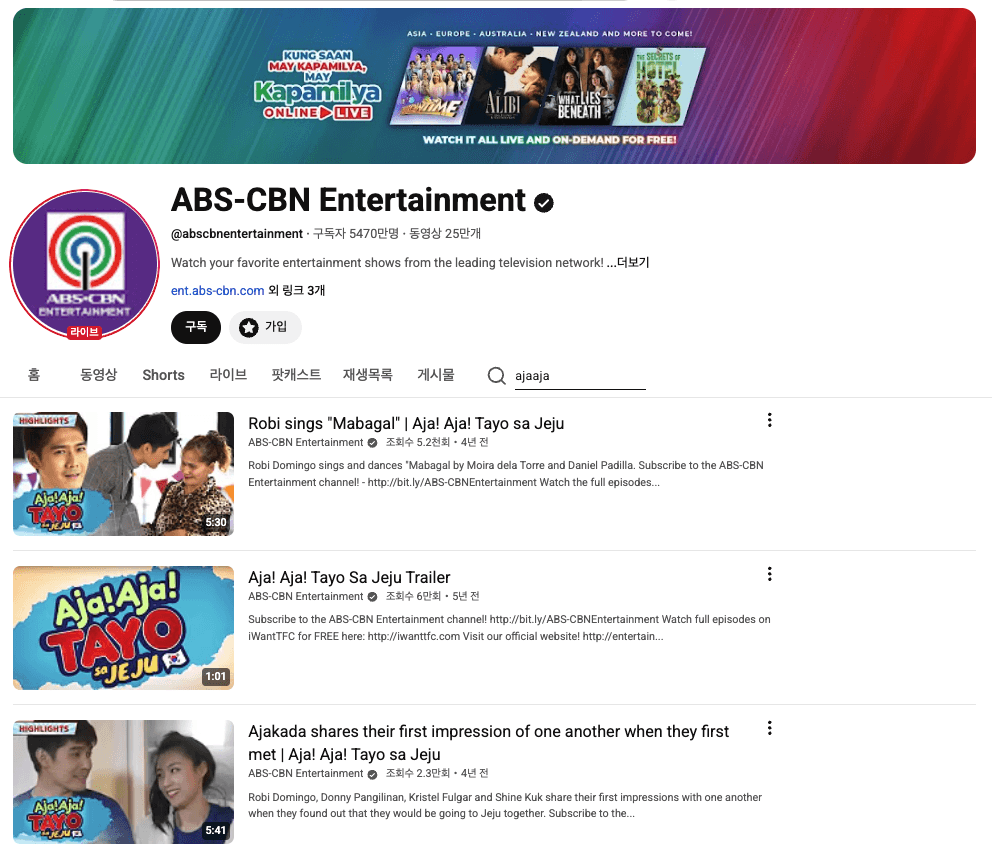Switch to the 홈 tab

[34, 375]
